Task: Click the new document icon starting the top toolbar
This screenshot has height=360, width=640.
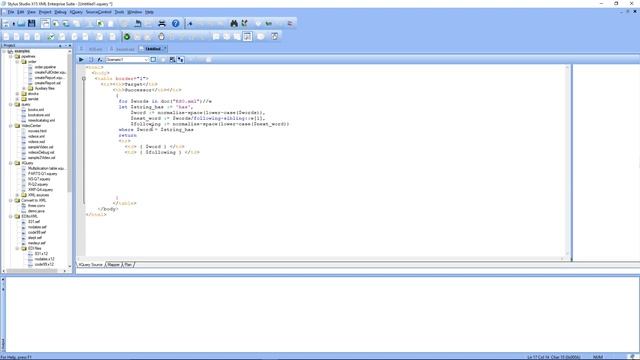Action: 6,24
